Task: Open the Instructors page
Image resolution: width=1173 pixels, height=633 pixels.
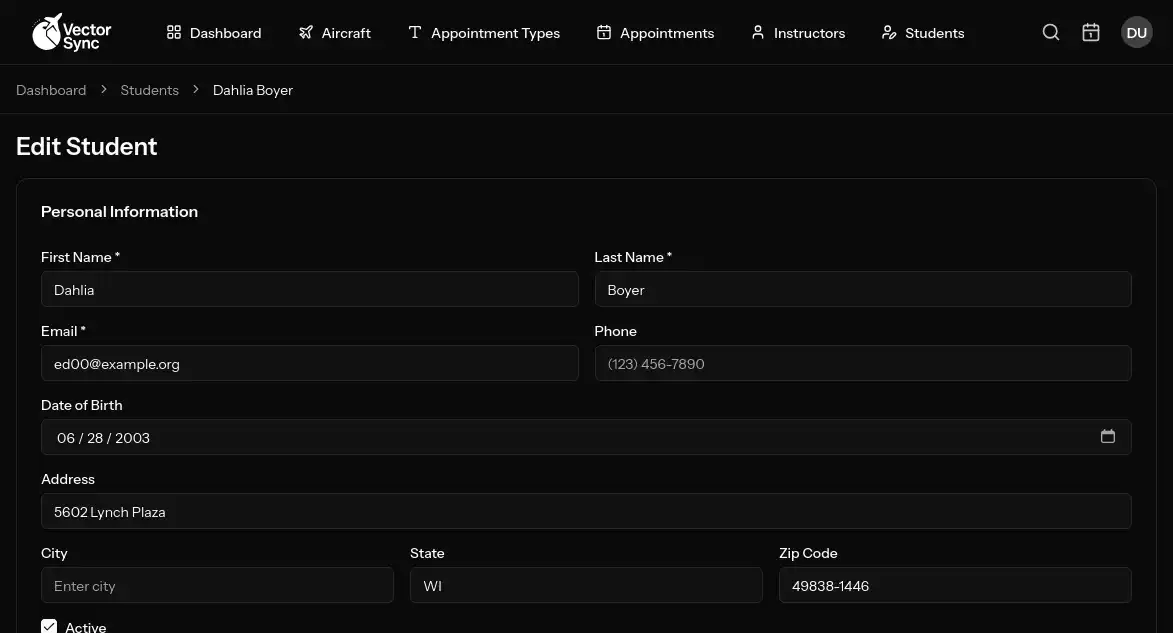Action: coord(797,33)
